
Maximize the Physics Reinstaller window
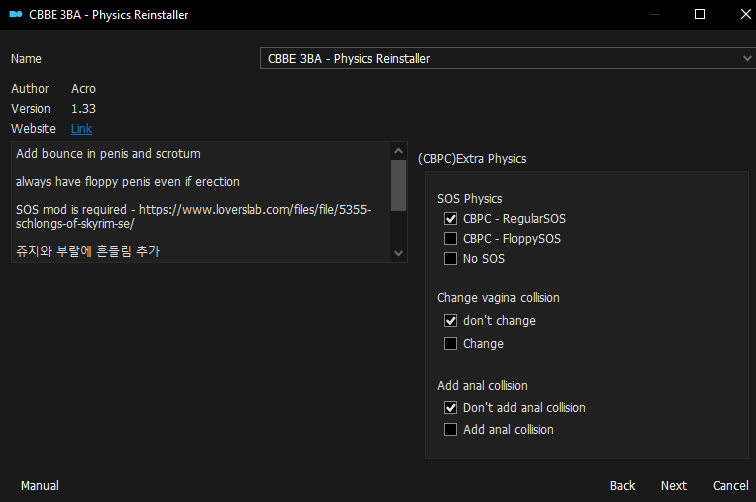click(x=700, y=14)
